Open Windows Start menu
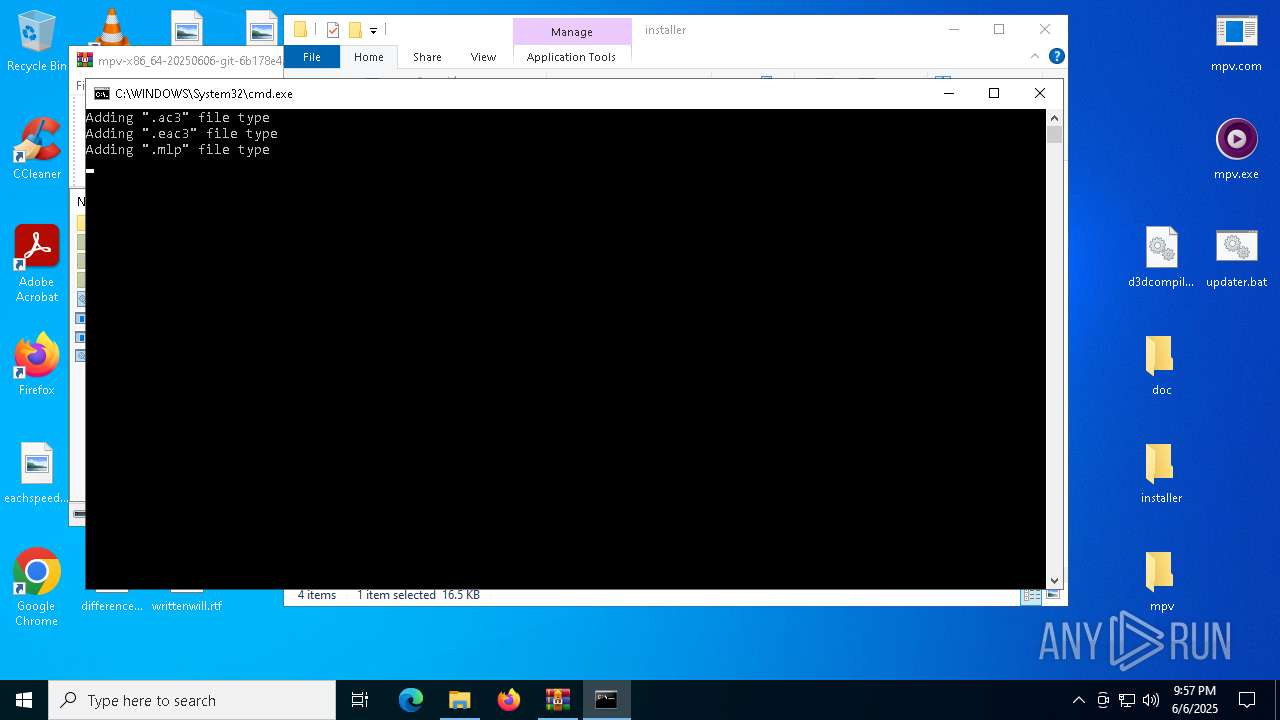This screenshot has height=720, width=1280. point(24,700)
